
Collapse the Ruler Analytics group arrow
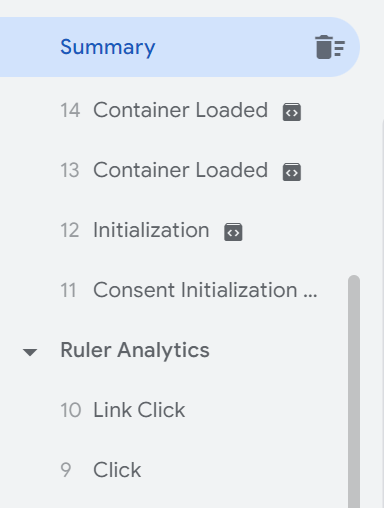point(30,352)
